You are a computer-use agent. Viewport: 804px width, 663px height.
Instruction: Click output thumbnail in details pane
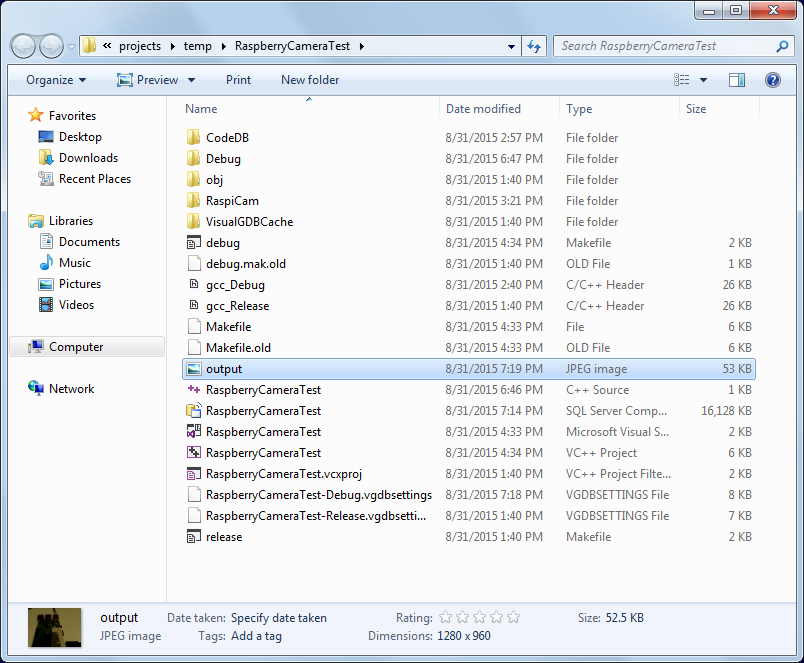pos(54,627)
